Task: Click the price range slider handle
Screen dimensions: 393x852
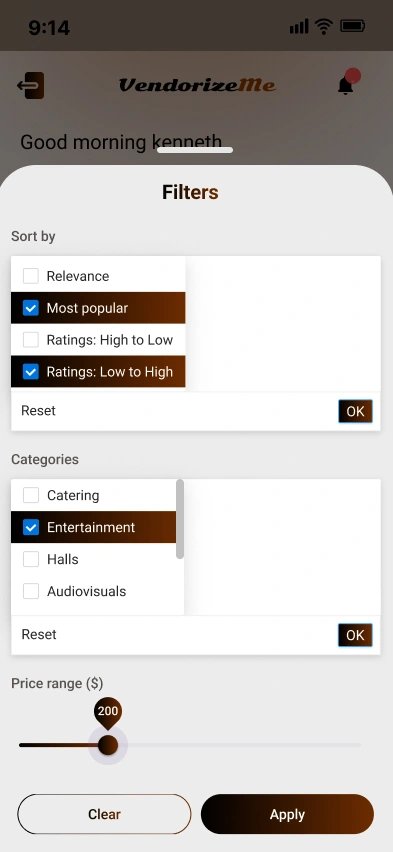Action: pyautogui.click(x=108, y=745)
